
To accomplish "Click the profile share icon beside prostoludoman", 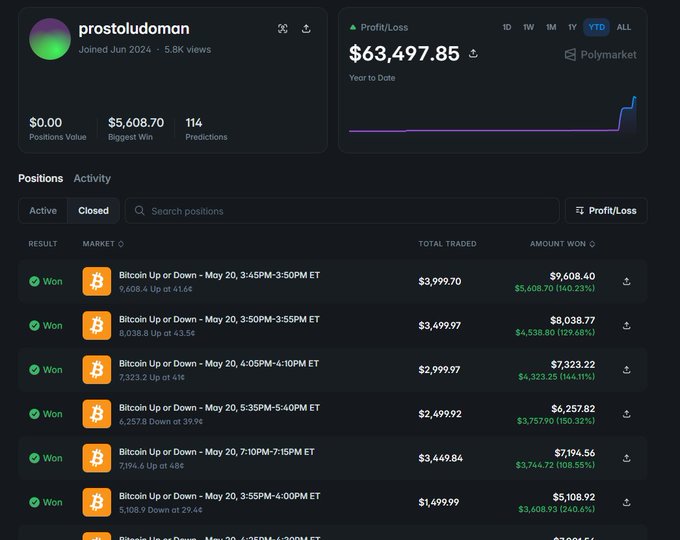I will [x=306, y=29].
